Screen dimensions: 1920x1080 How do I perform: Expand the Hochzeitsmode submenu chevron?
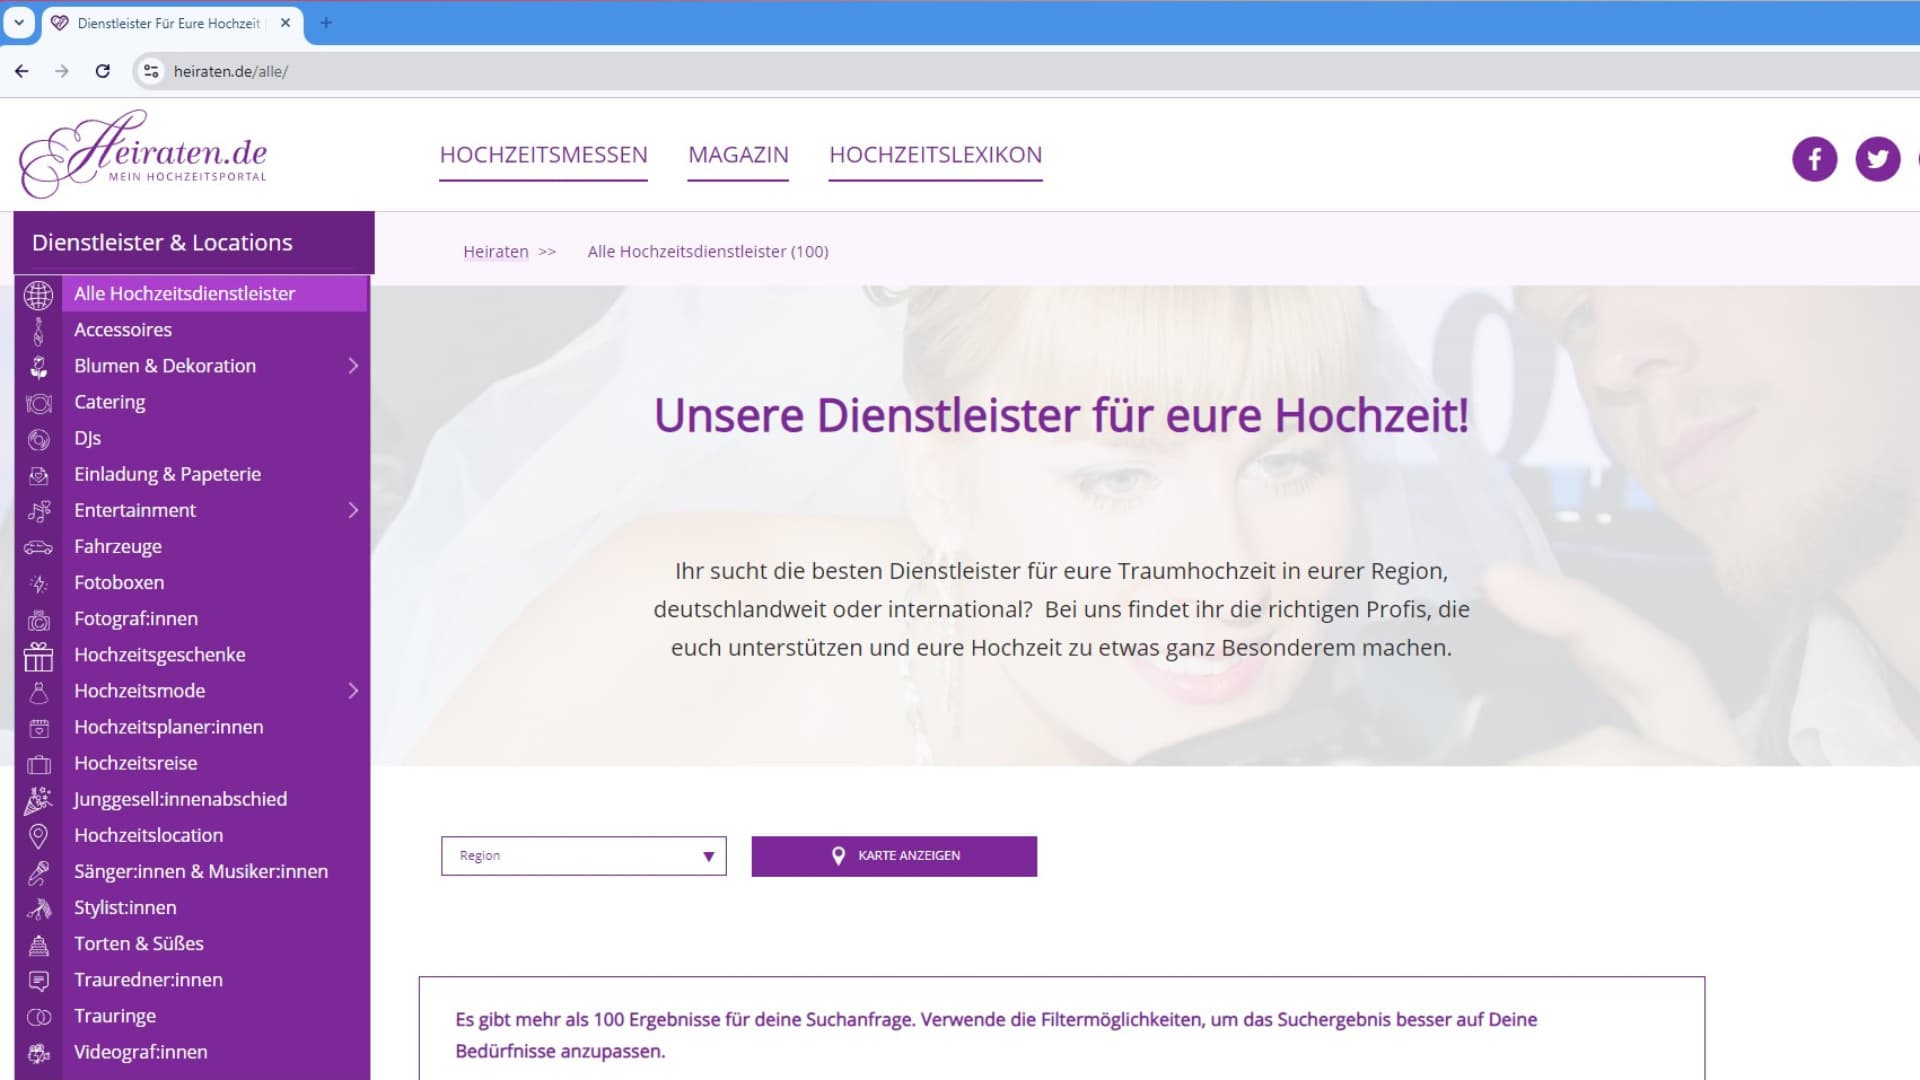pos(353,691)
